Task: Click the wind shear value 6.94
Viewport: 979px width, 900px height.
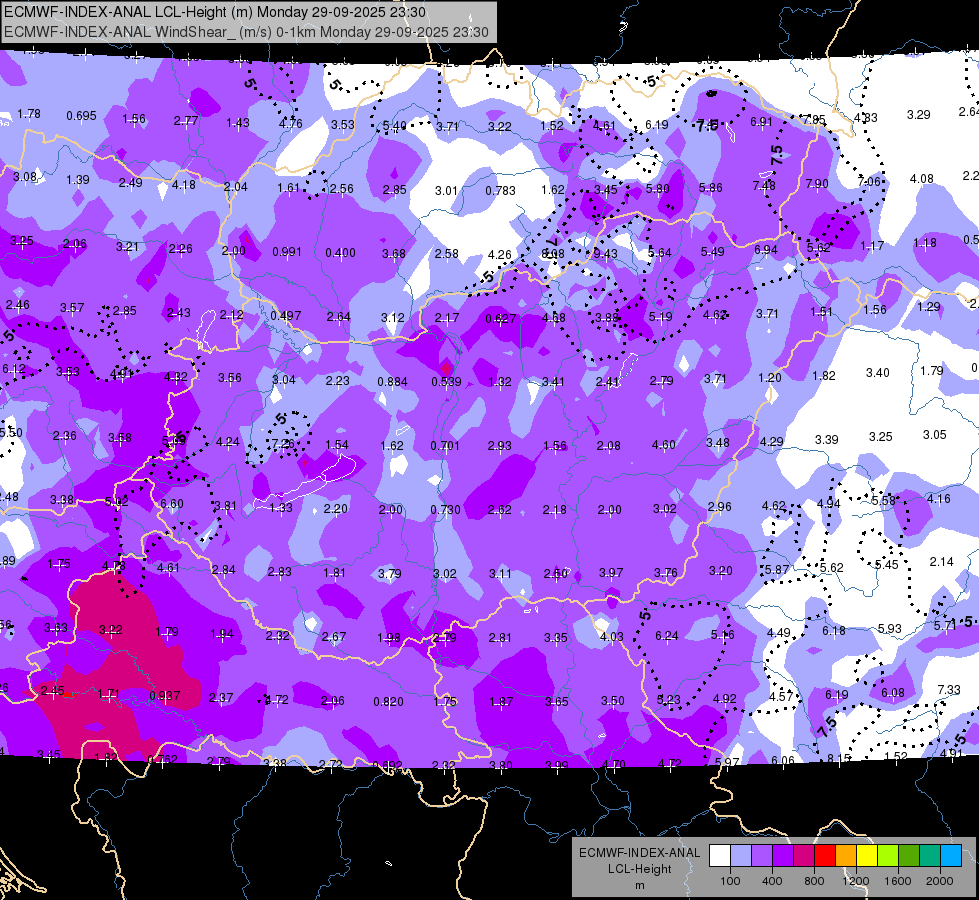Action: pos(765,250)
